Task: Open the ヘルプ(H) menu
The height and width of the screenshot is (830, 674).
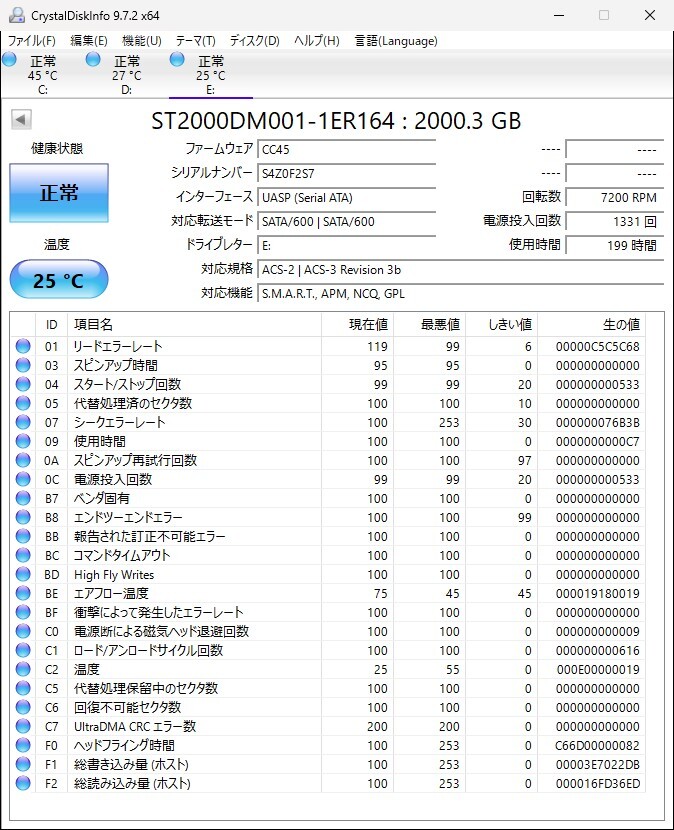Action: (x=317, y=41)
